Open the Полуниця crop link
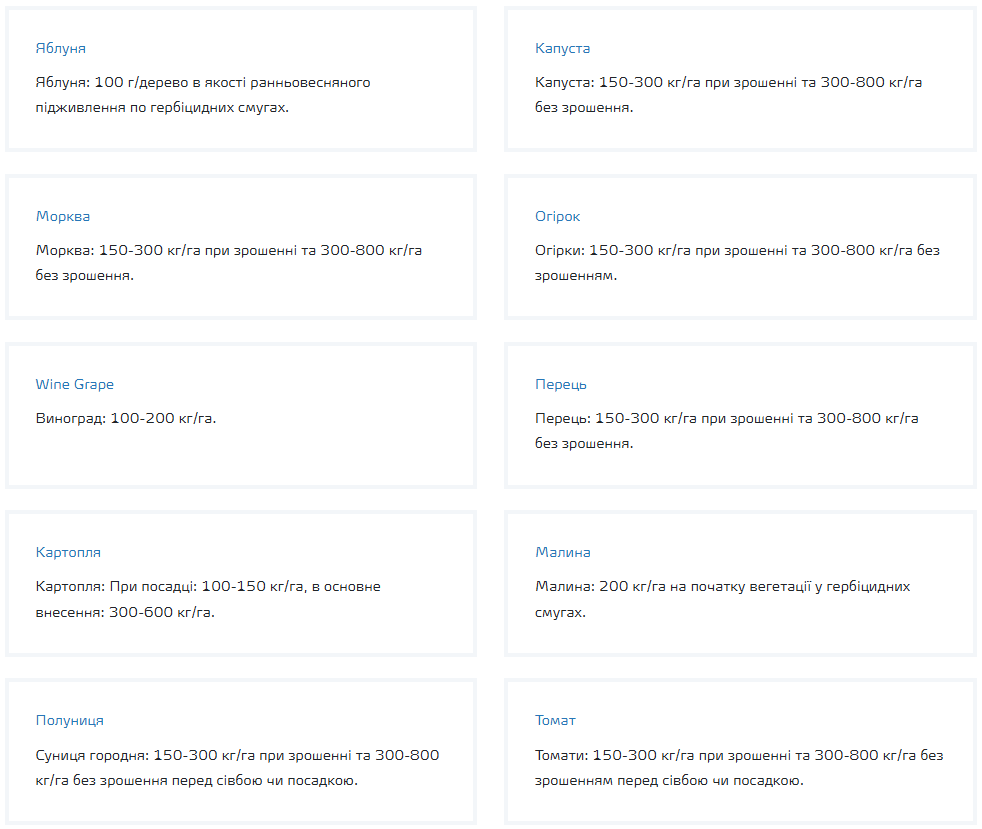Screen dimensions: 982x829 (x=70, y=721)
